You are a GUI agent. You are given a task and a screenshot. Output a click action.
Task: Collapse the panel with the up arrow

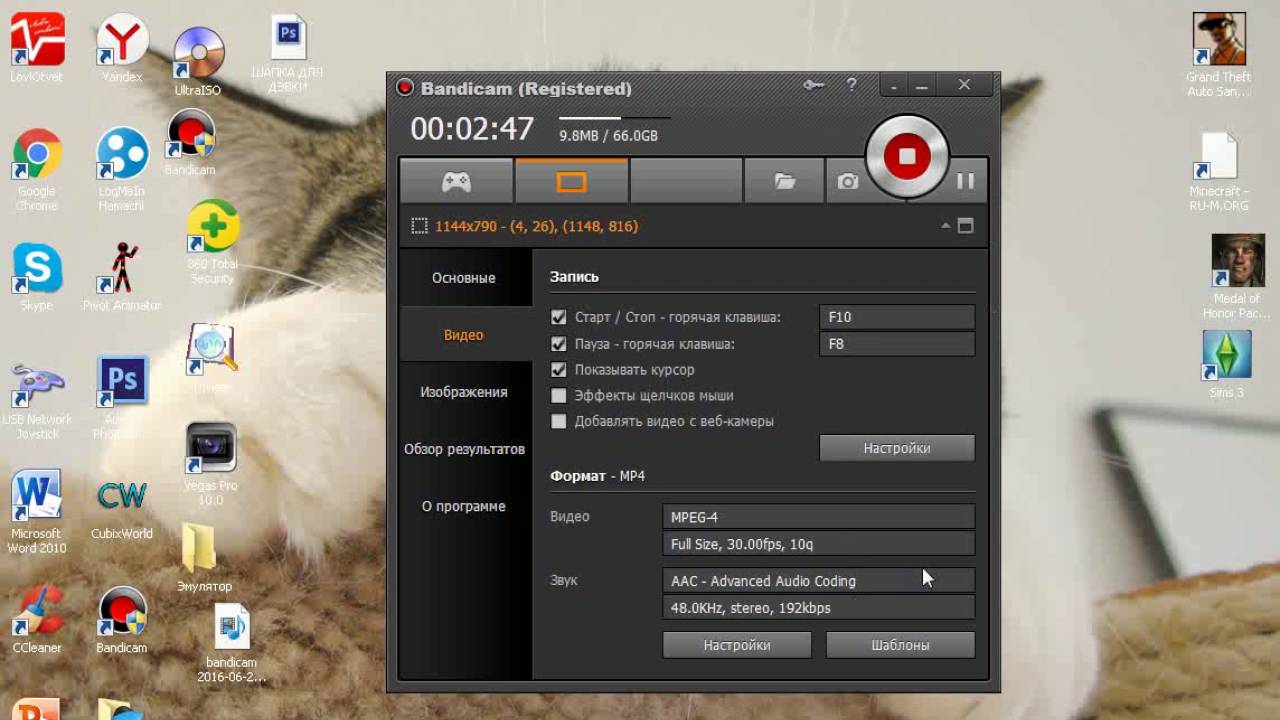945,226
